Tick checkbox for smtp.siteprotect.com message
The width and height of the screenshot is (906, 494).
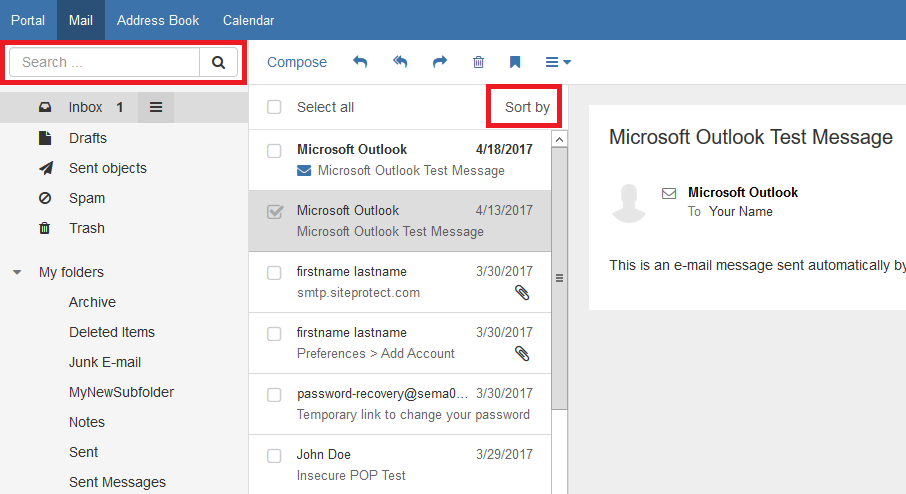click(274, 273)
